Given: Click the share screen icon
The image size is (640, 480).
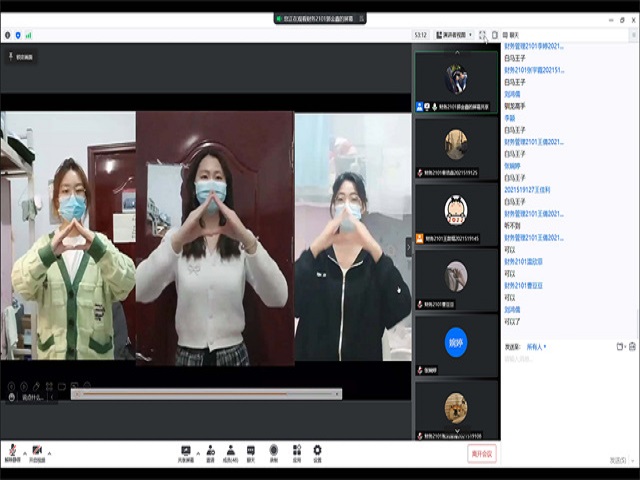Looking at the screenshot, I should pyautogui.click(x=185, y=453).
